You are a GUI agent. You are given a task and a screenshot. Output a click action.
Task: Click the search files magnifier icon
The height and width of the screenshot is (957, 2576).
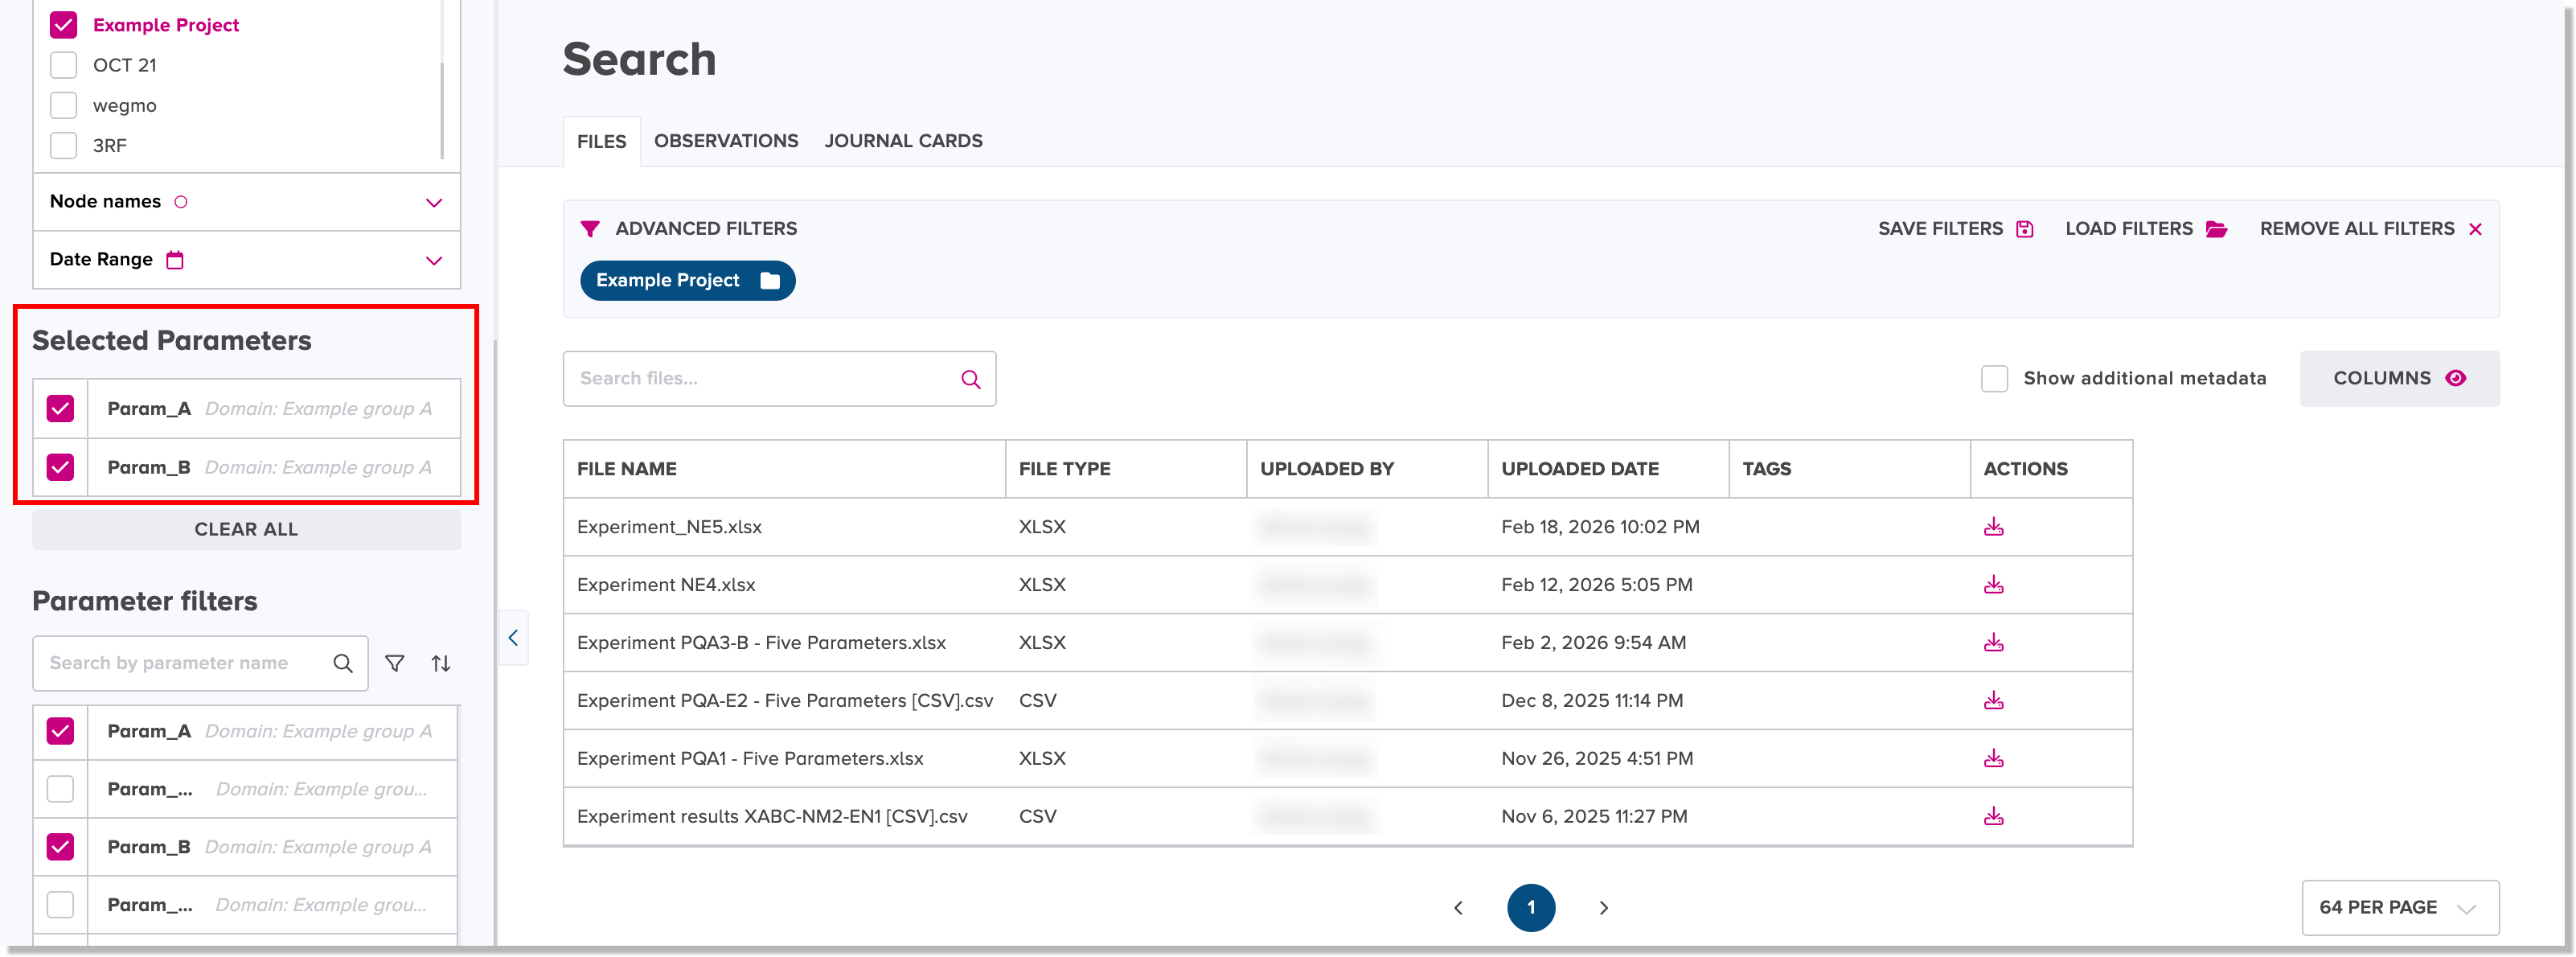(x=970, y=379)
